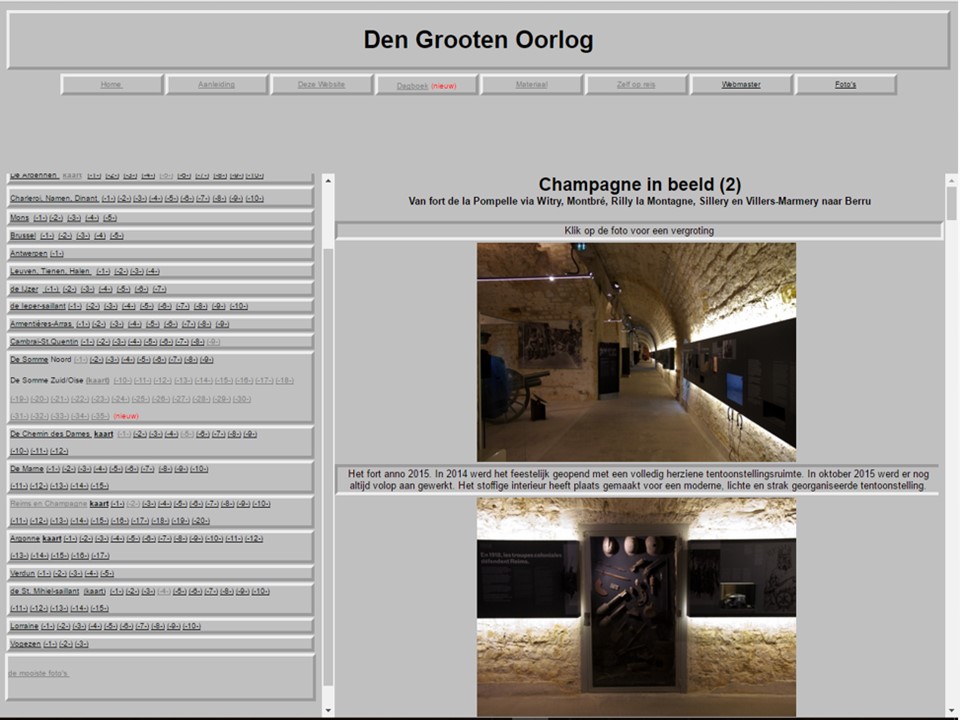The image size is (960, 720).
Task: Open De Chemin des Dames page -12-
Action: click(59, 451)
